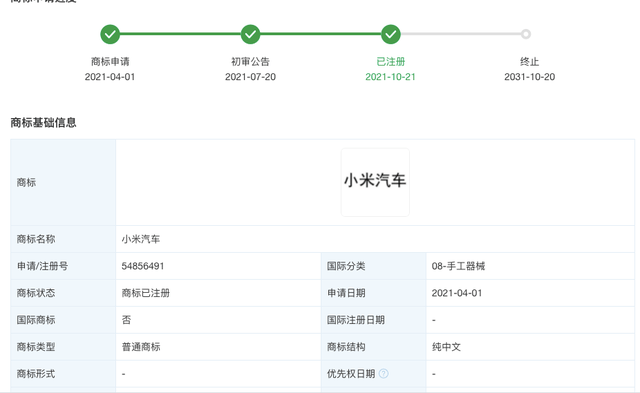The height and width of the screenshot is (393, 640).
Task: Click the termination date 2031-10-20
Action: pyautogui.click(x=529, y=77)
